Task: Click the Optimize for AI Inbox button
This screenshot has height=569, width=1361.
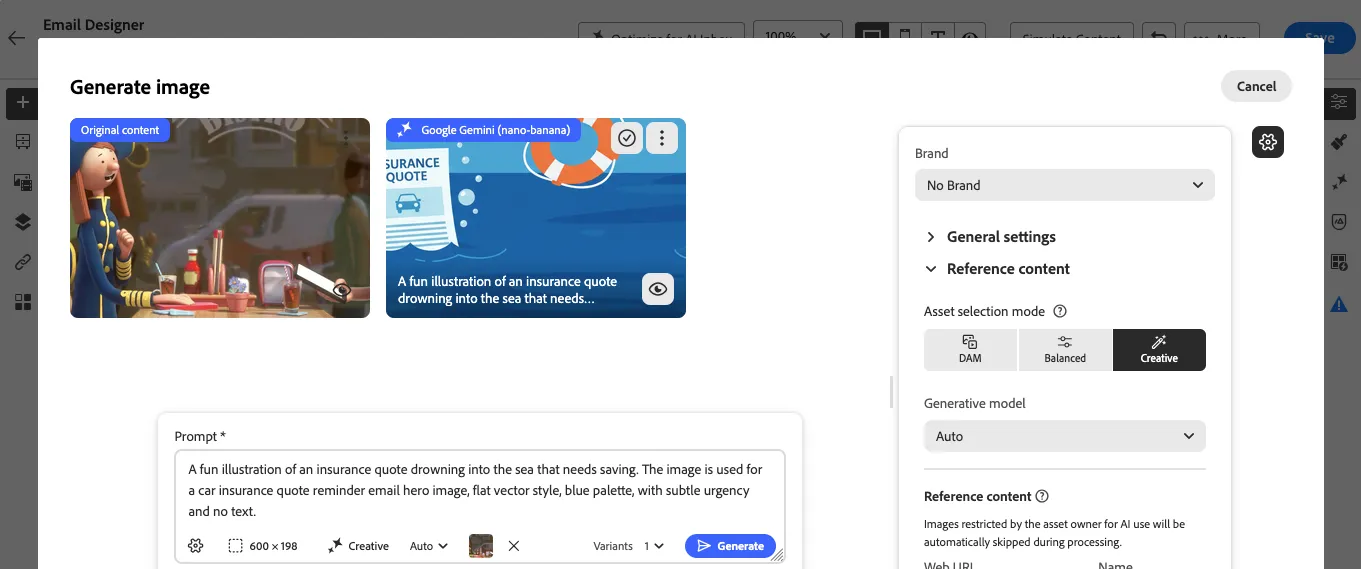Action: coord(661,38)
